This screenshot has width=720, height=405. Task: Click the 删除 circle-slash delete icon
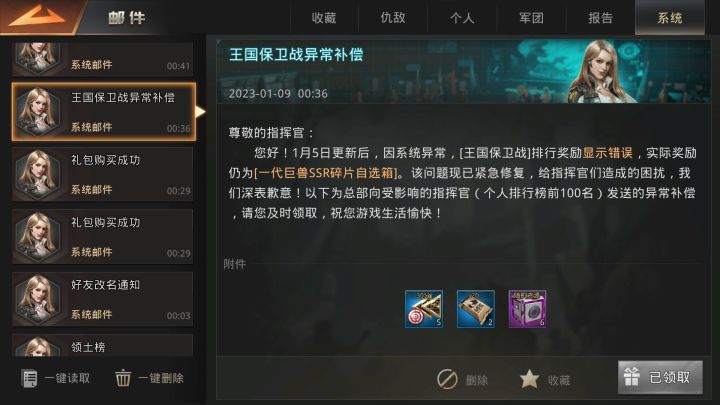tap(447, 379)
